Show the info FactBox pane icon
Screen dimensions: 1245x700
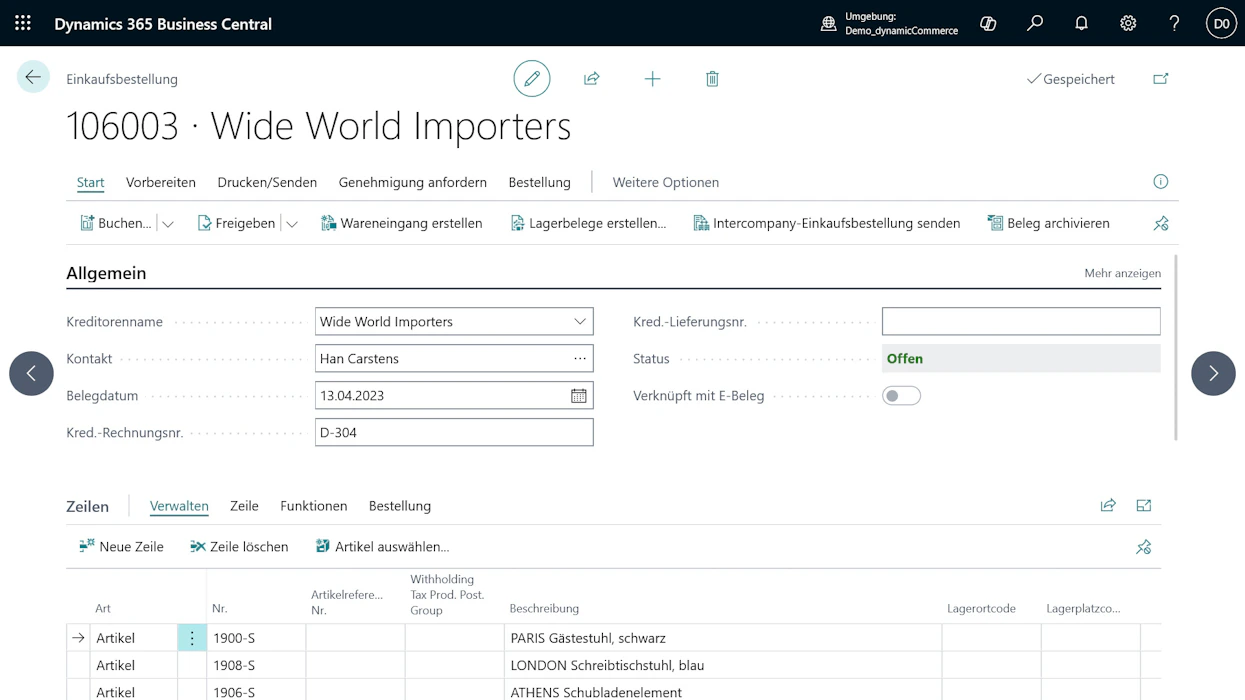pyautogui.click(x=1161, y=181)
